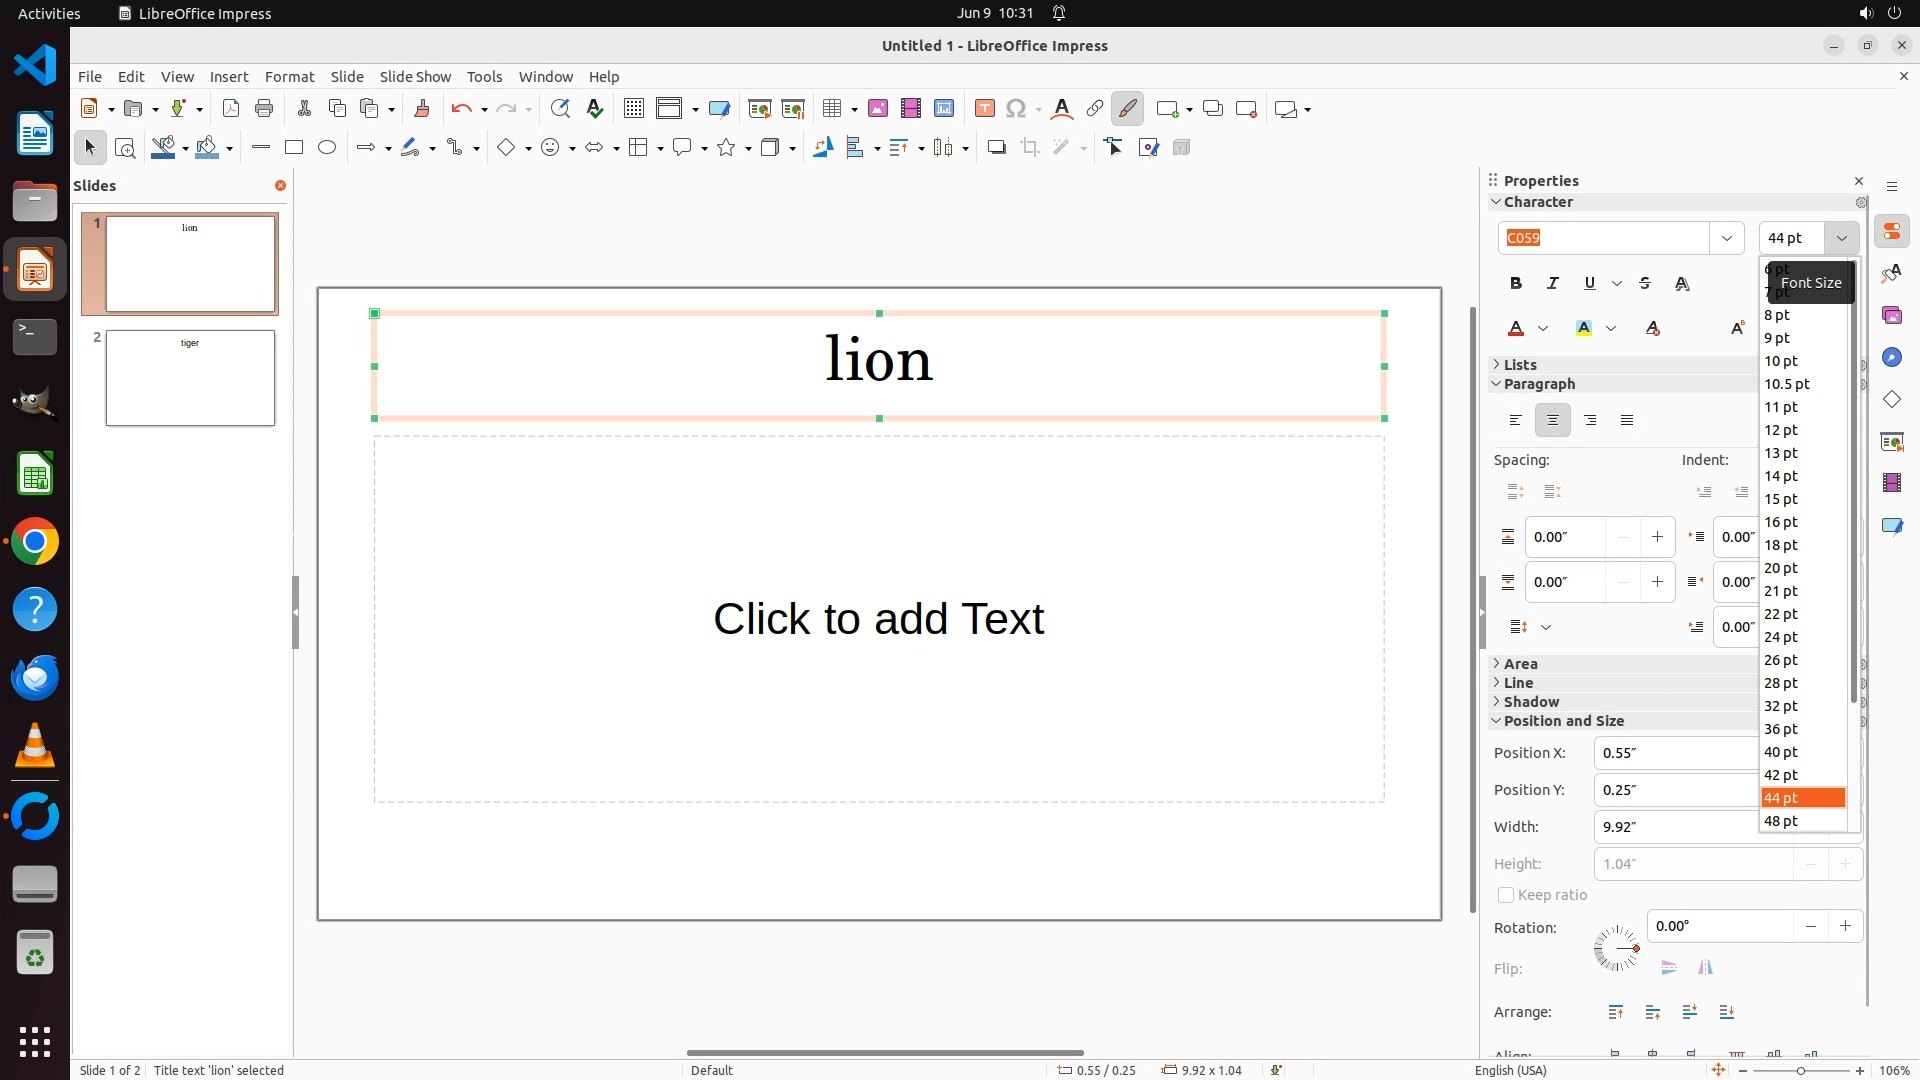Viewport: 1920px width, 1080px height.
Task: Collapse the Paragraph section
Action: tap(1538, 384)
